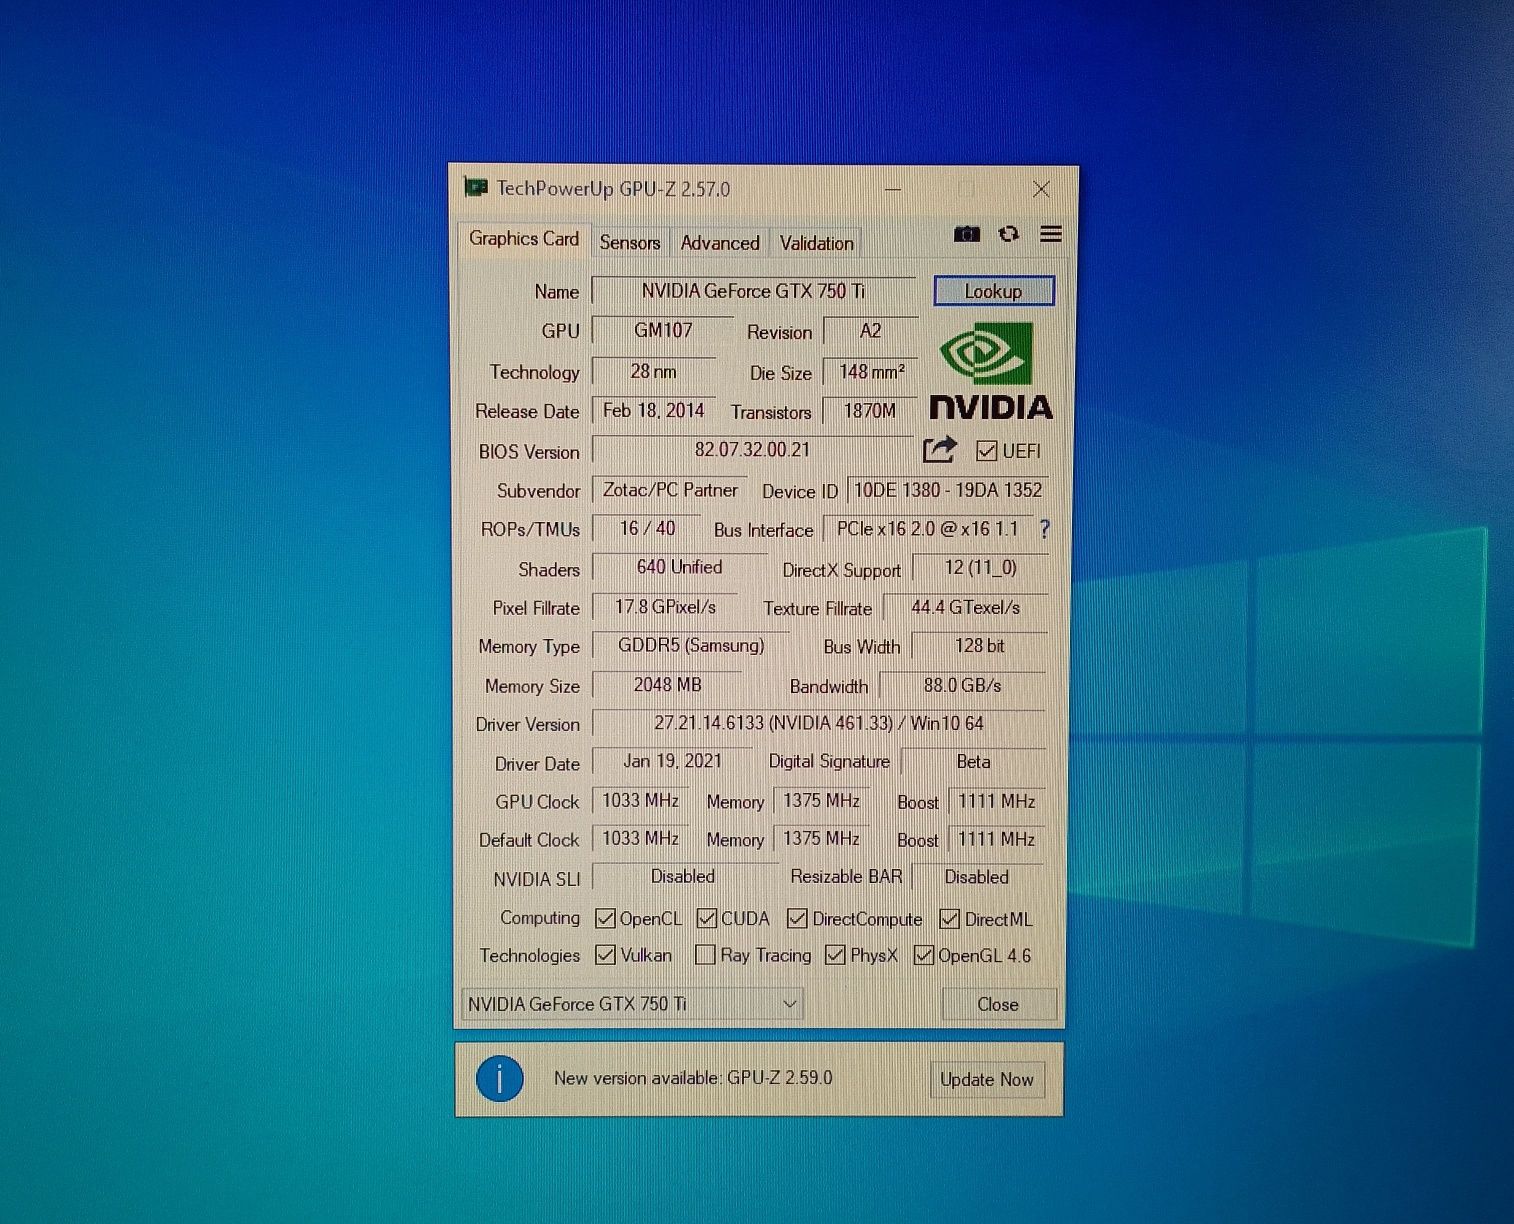
Task: Click the Close button
Action: (x=998, y=1004)
